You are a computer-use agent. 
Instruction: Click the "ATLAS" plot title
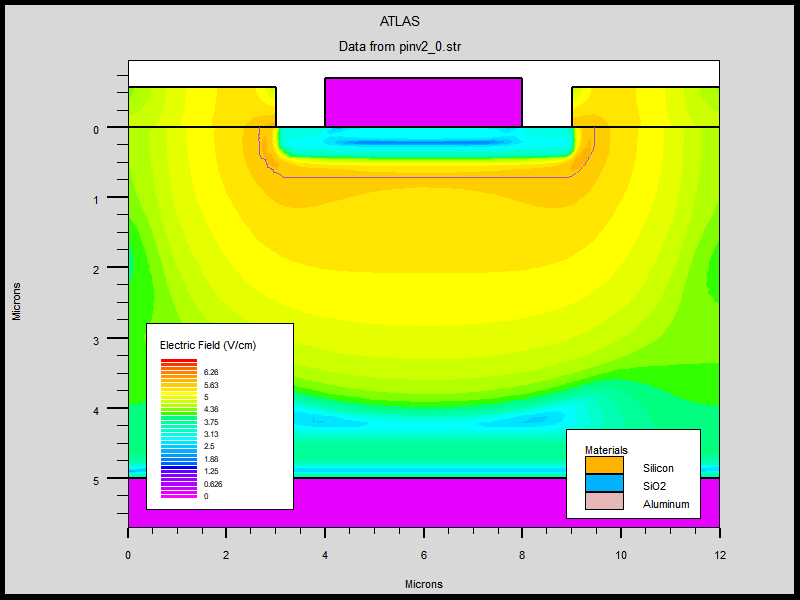click(x=399, y=21)
